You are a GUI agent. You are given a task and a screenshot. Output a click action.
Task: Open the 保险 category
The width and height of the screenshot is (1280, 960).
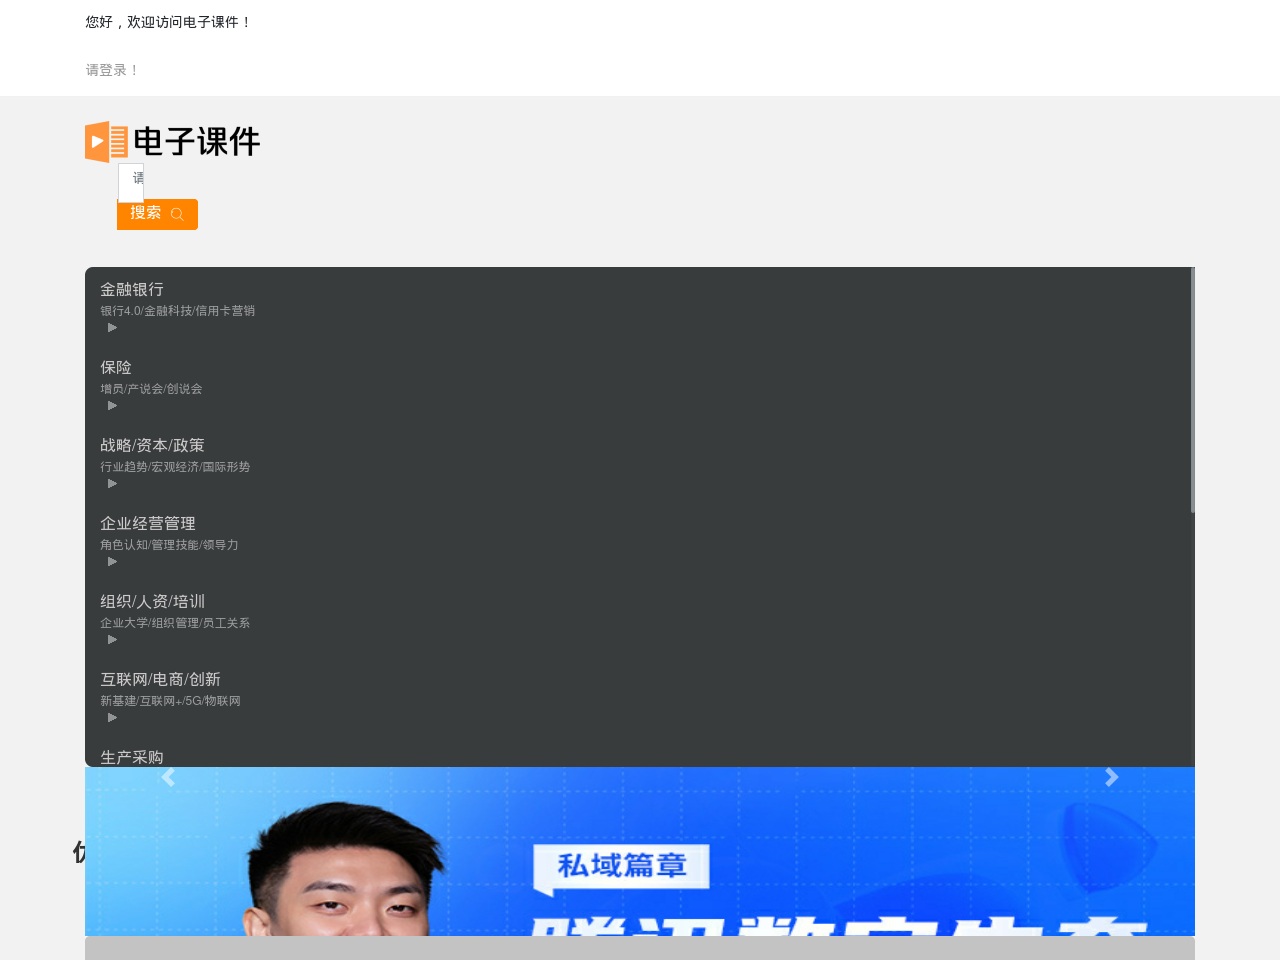click(116, 367)
